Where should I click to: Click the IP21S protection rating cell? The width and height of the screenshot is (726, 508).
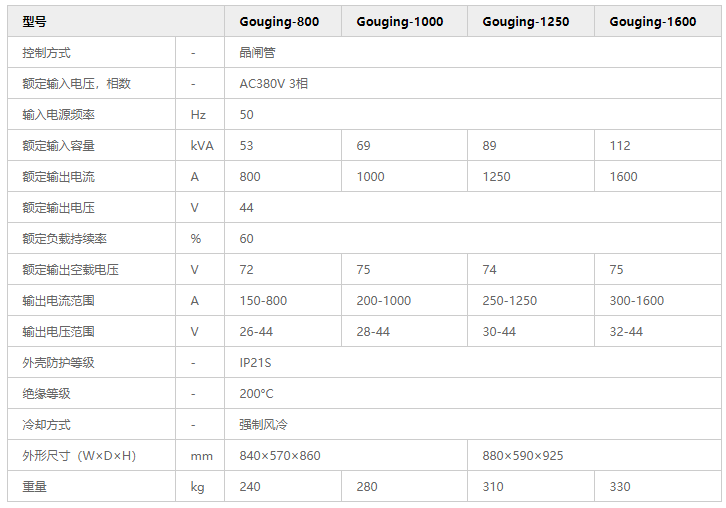255,363
